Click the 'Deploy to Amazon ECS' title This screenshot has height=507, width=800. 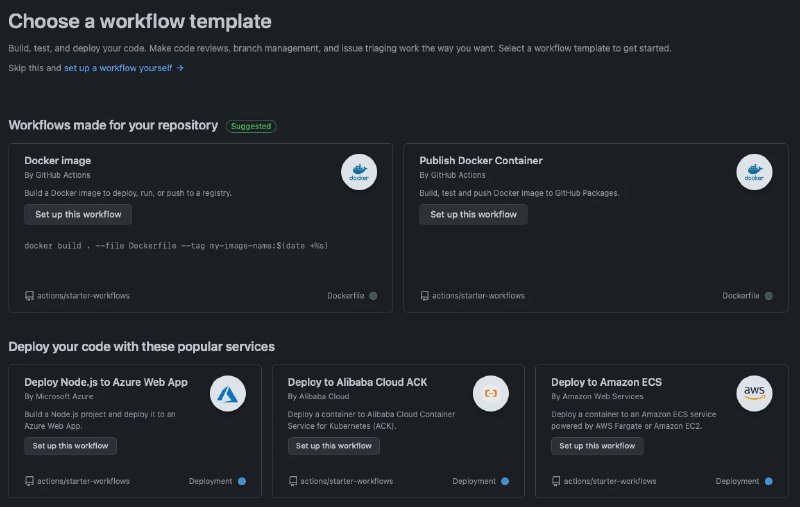coord(606,382)
